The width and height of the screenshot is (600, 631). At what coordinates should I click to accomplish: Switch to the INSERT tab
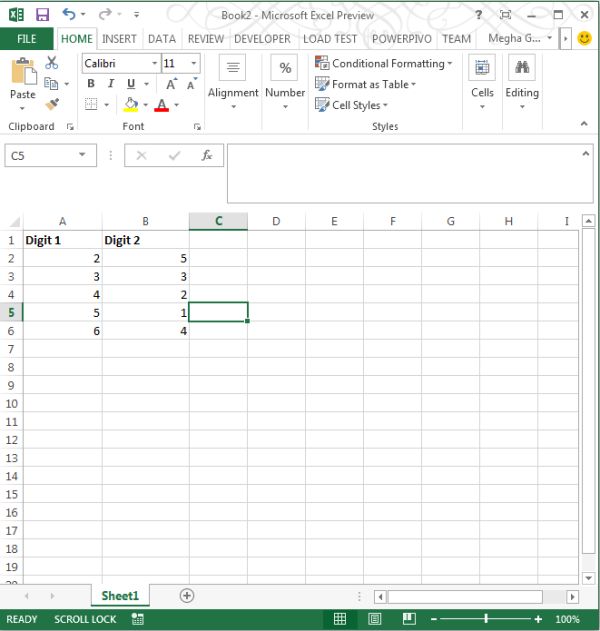coord(119,39)
